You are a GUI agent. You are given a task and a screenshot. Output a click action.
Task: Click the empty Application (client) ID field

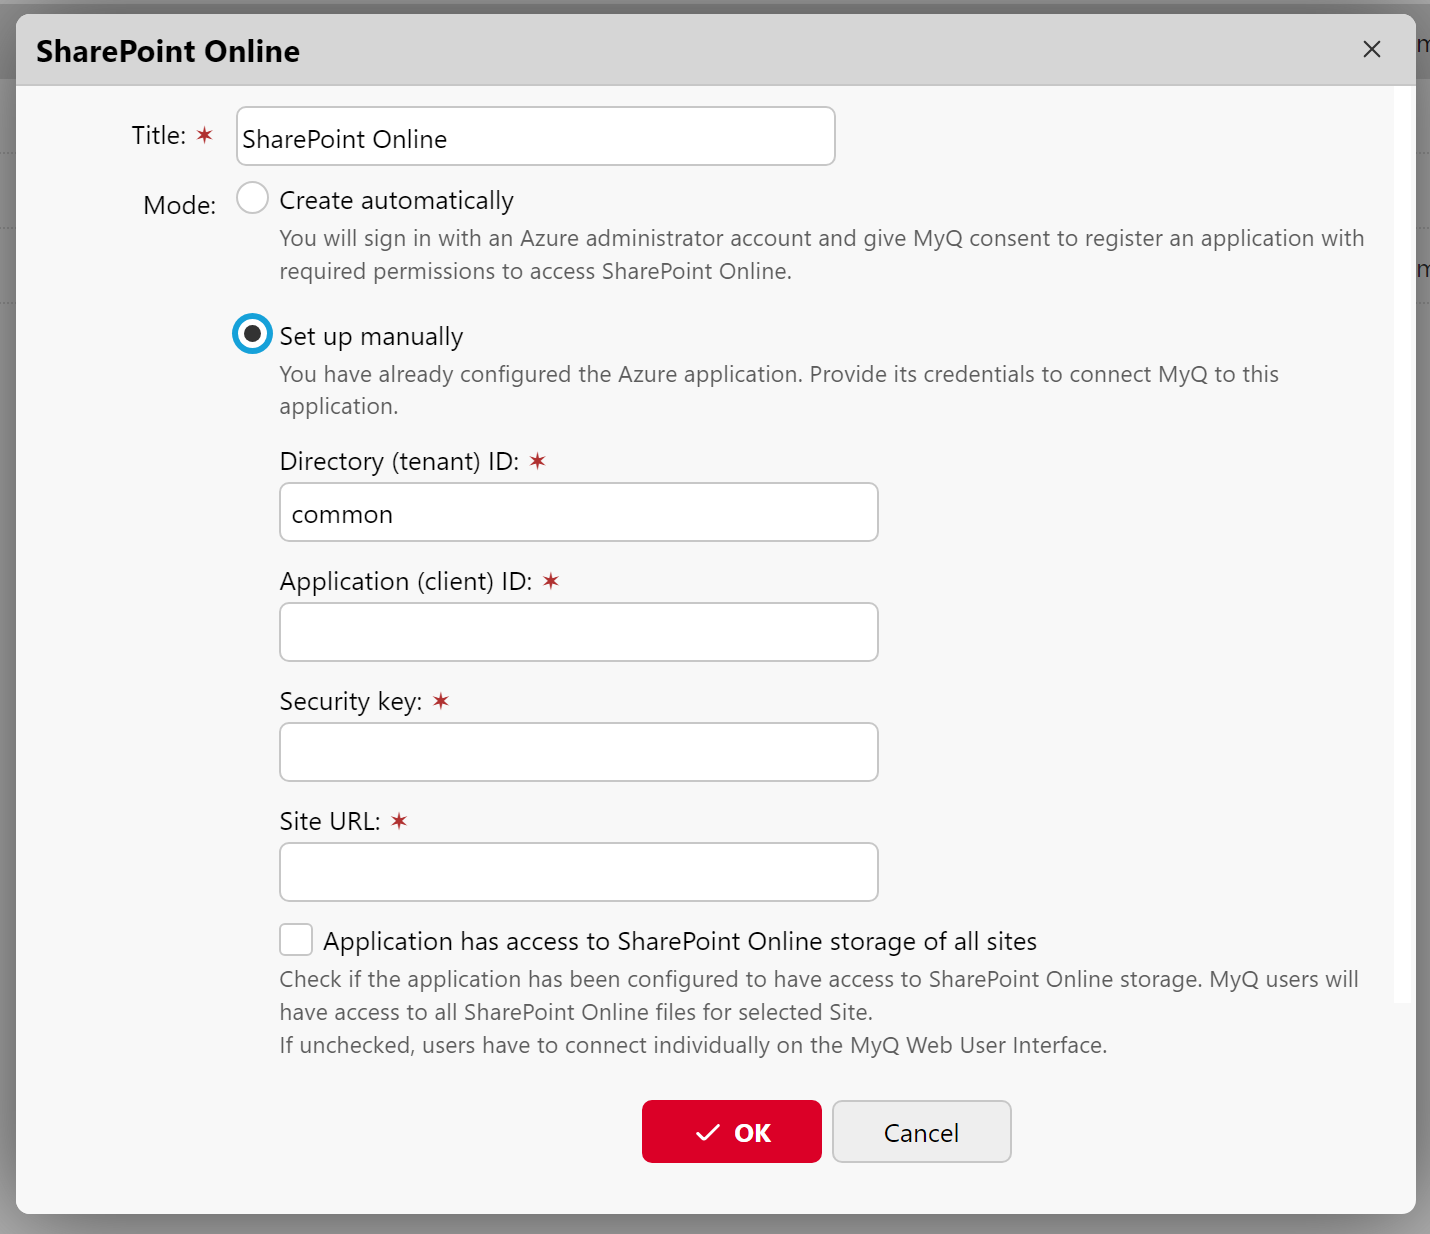coord(578,632)
